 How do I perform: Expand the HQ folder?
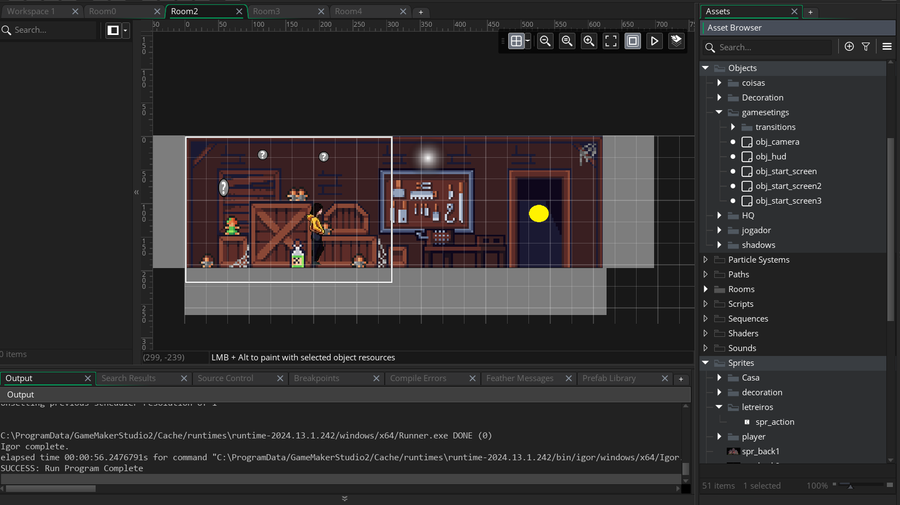(719, 215)
